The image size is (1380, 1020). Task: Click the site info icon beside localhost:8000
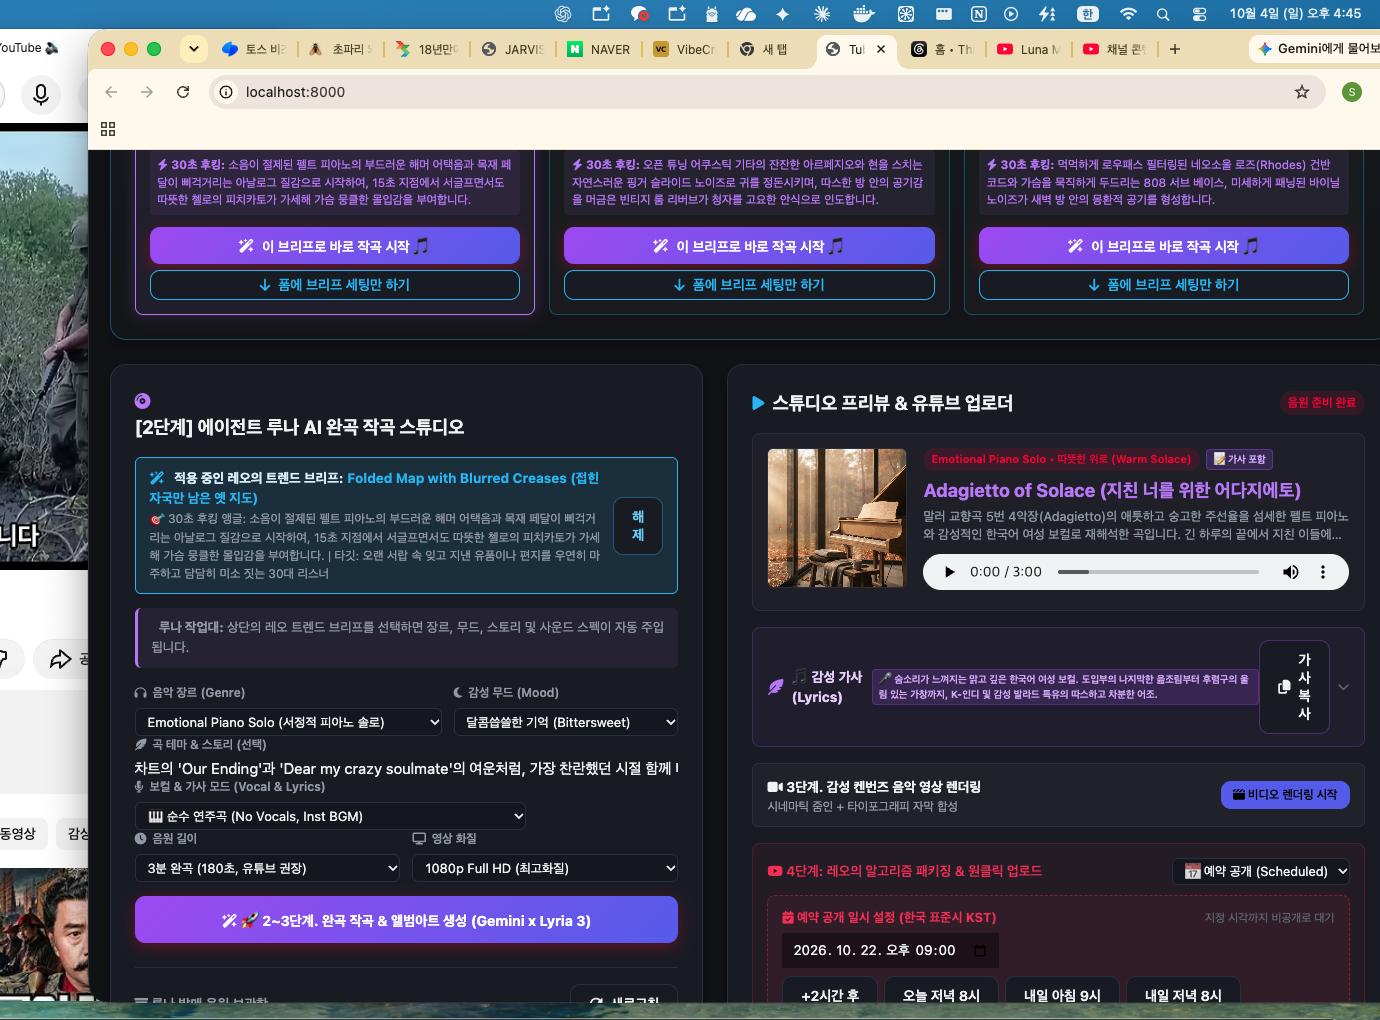coord(227,92)
